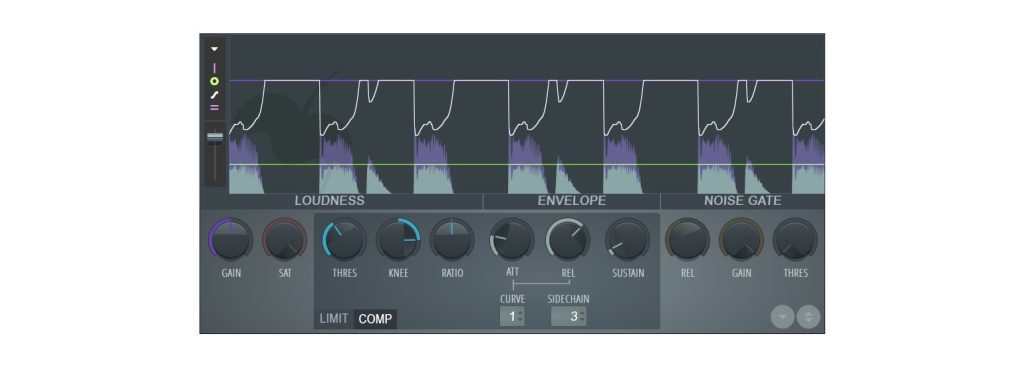Click the envelope REL release knob
This screenshot has height=366, width=1024.
pyautogui.click(x=568, y=240)
